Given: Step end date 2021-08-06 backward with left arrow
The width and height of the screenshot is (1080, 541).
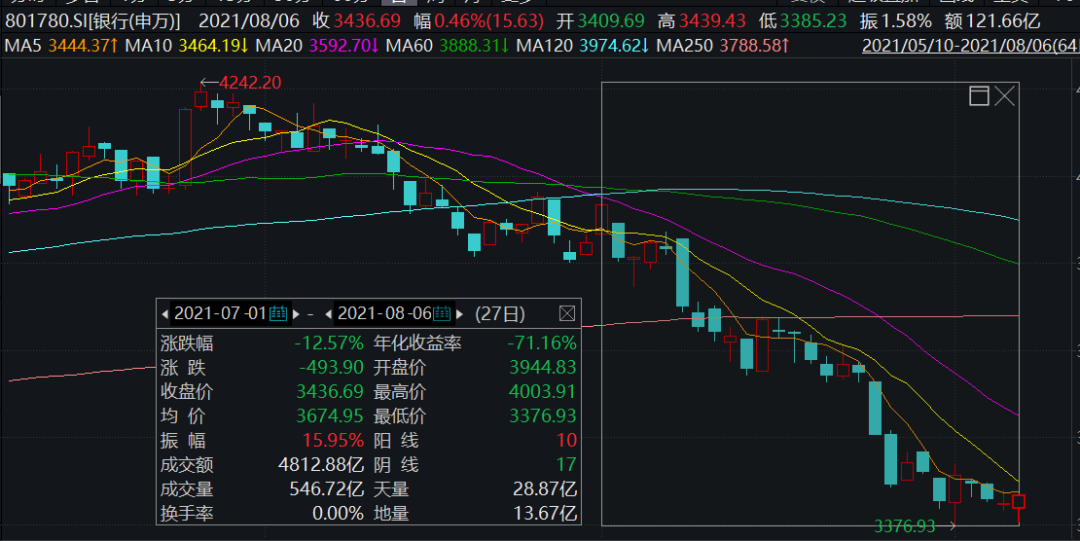Looking at the screenshot, I should tap(328, 313).
